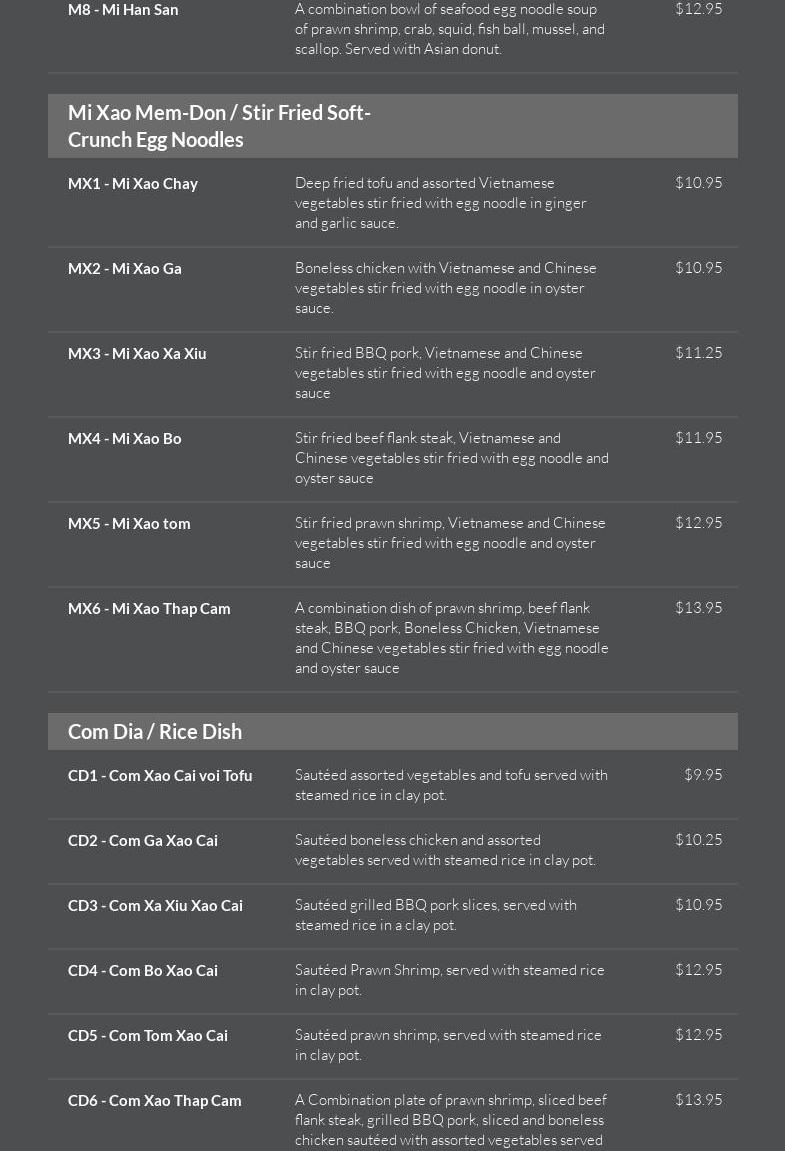
Task: Click MX6 - Mi Xao Thap Cam title
Action: (149, 609)
